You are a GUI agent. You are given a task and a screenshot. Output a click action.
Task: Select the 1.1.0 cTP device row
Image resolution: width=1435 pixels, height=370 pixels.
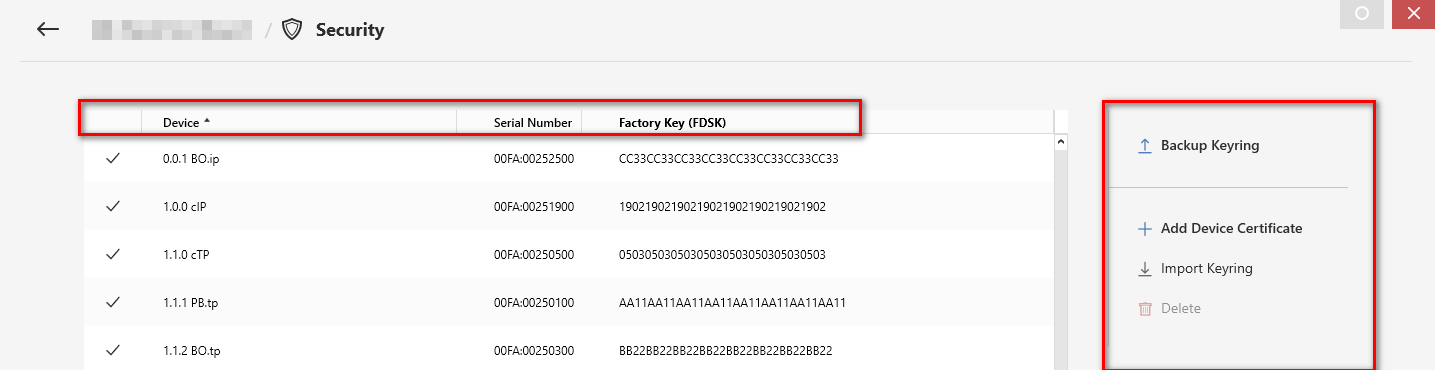coord(569,254)
